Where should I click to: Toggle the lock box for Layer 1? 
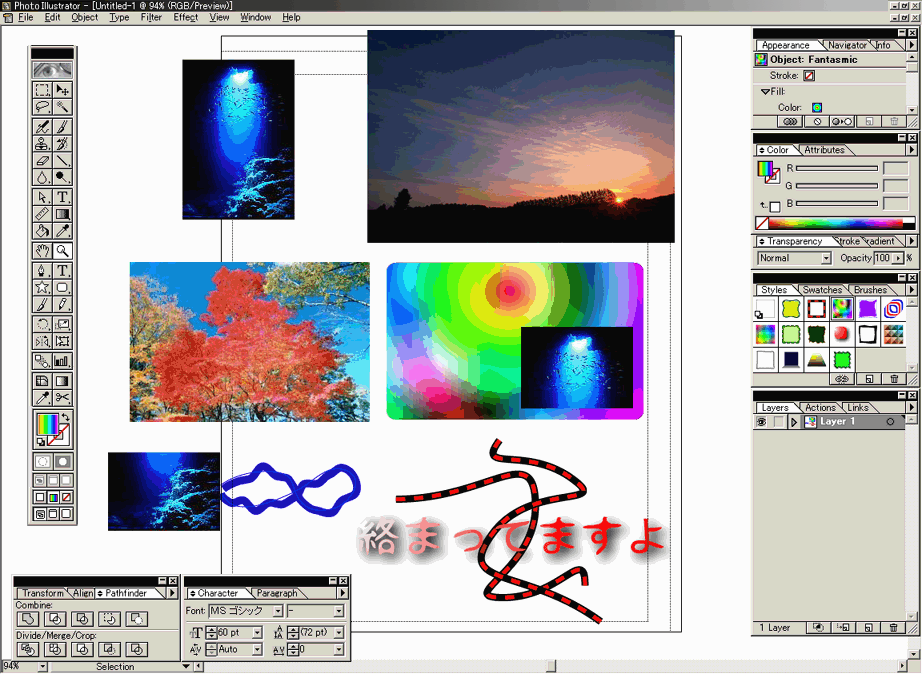tap(777, 423)
